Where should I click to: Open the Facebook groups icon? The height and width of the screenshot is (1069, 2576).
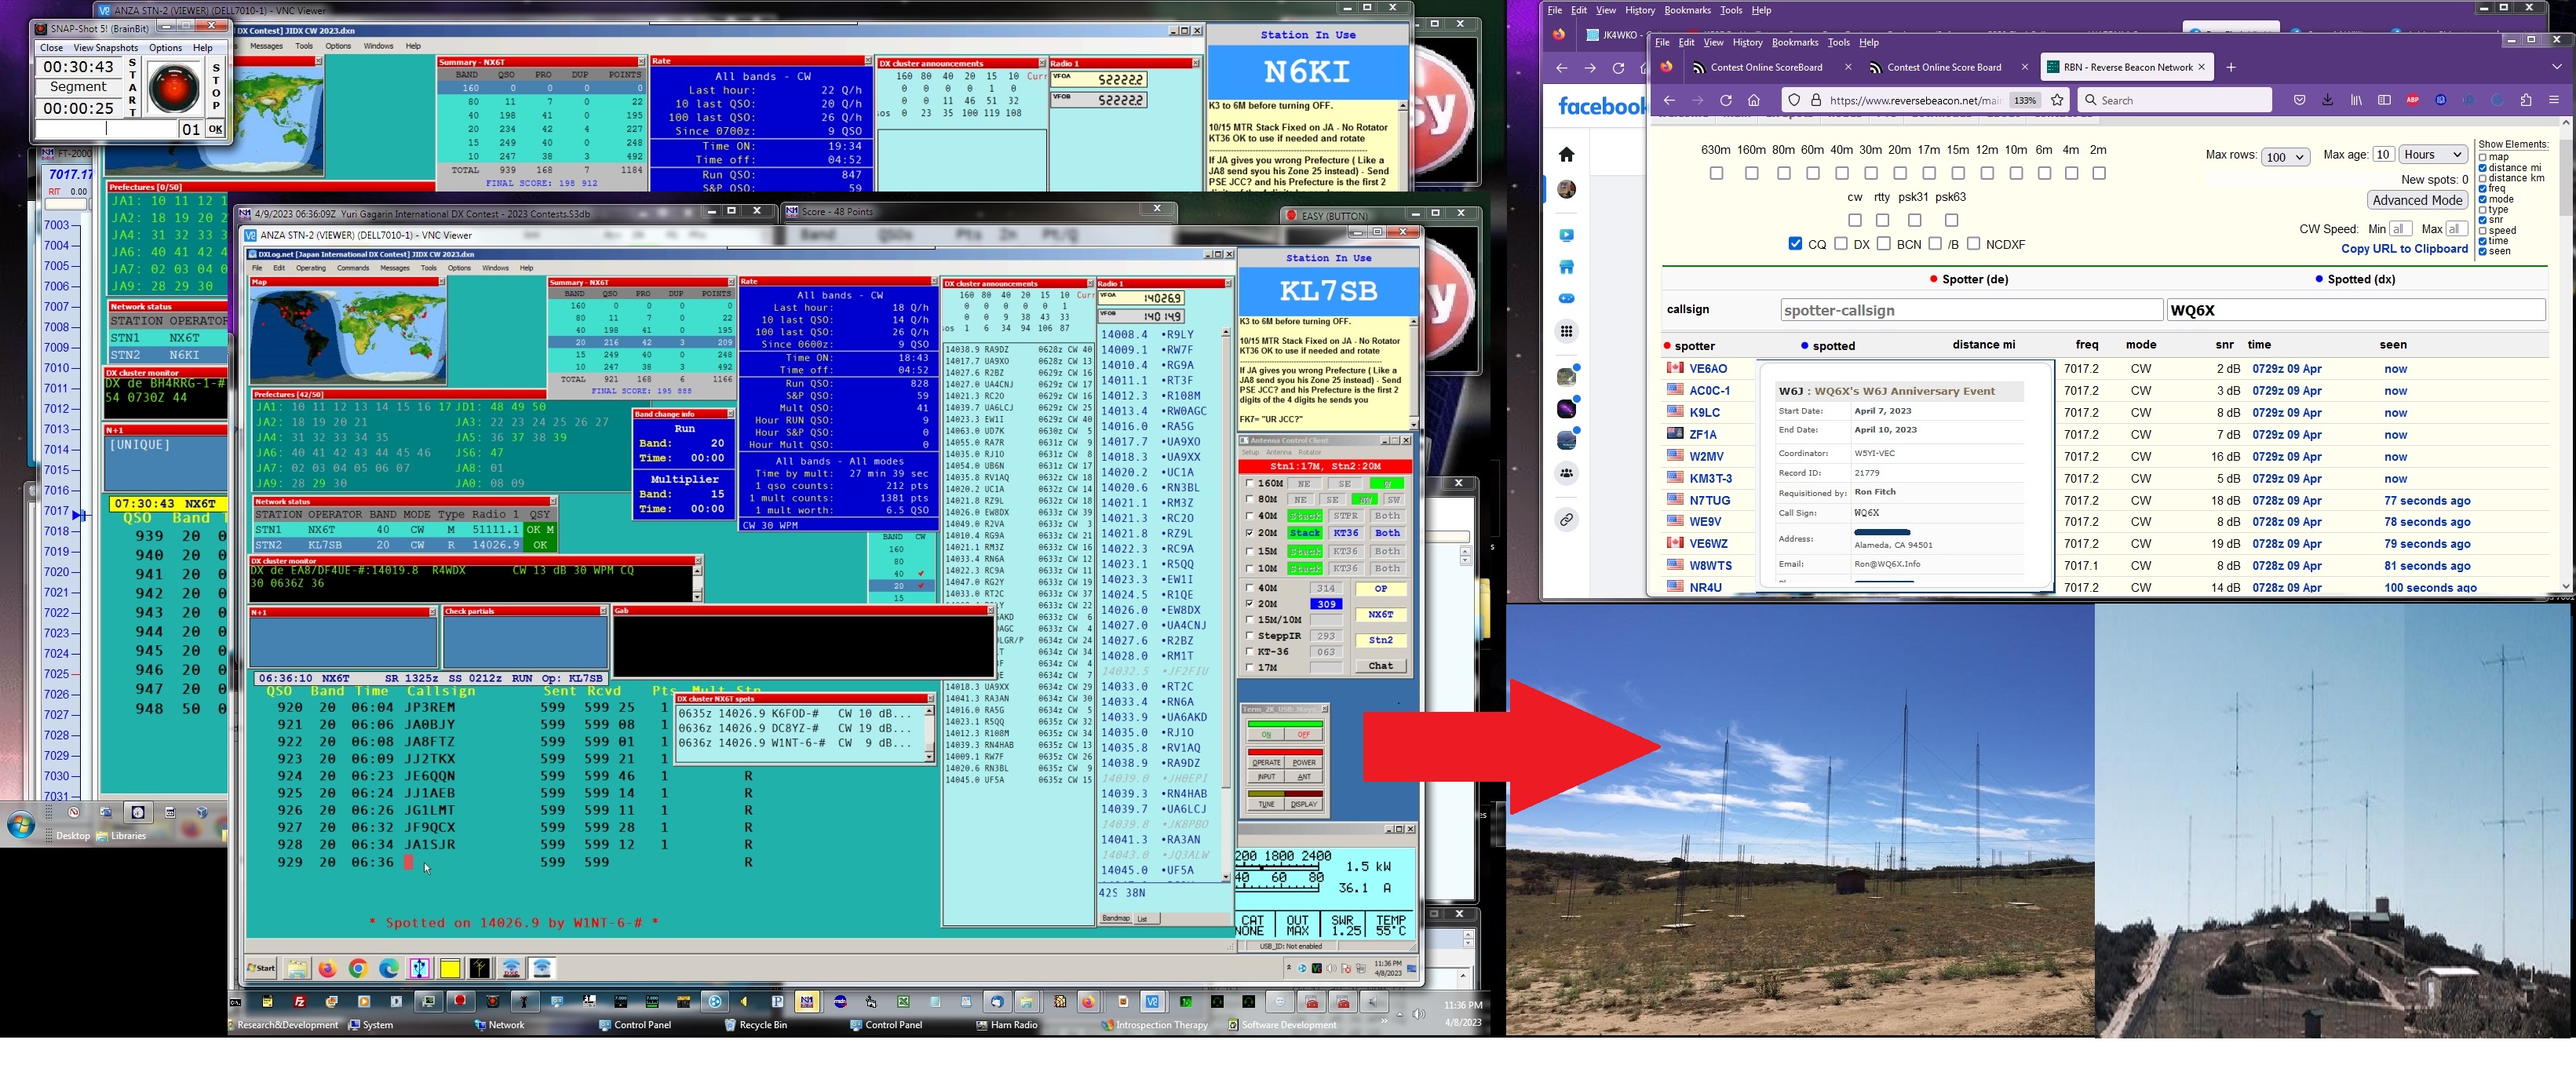1567,473
